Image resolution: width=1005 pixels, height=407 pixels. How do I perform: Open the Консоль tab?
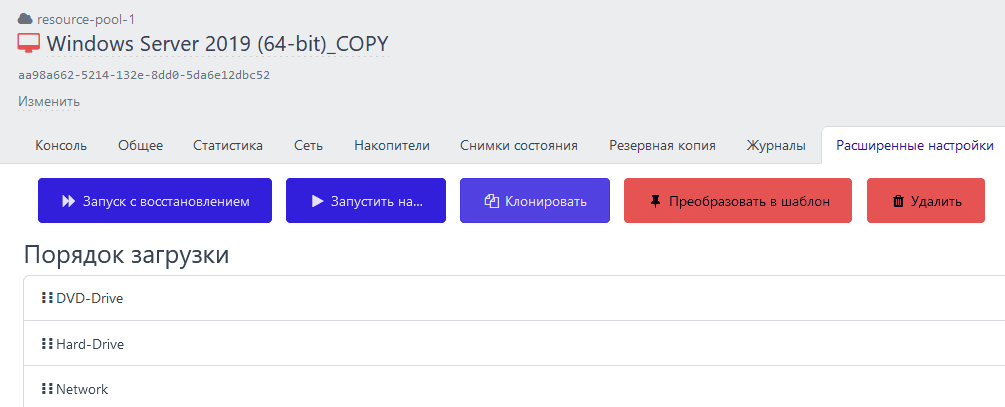click(61, 145)
